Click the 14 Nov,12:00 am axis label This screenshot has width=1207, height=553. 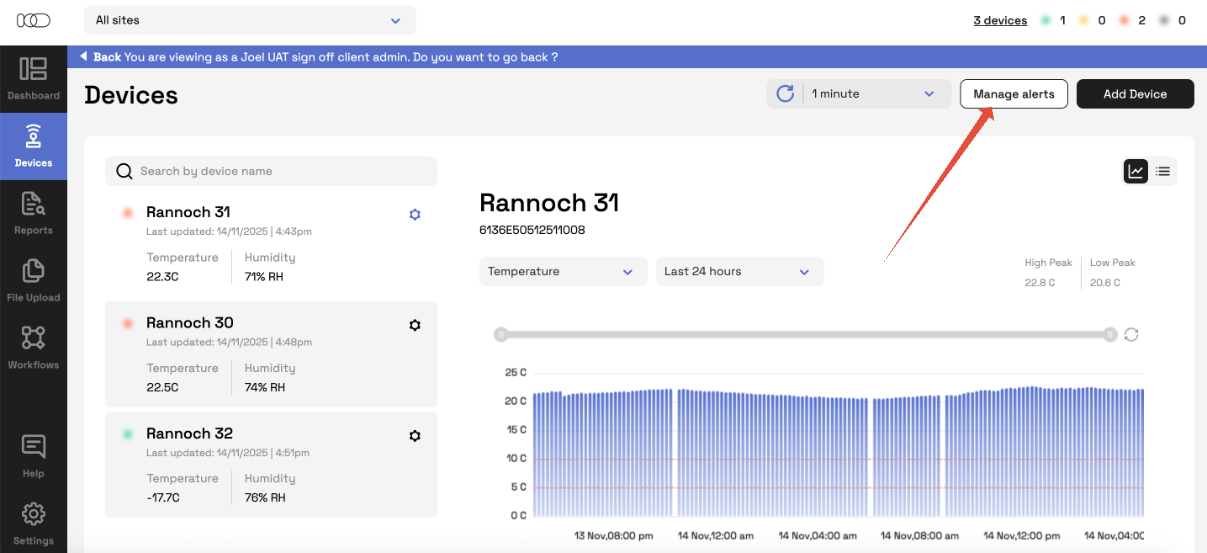[x=717, y=536]
